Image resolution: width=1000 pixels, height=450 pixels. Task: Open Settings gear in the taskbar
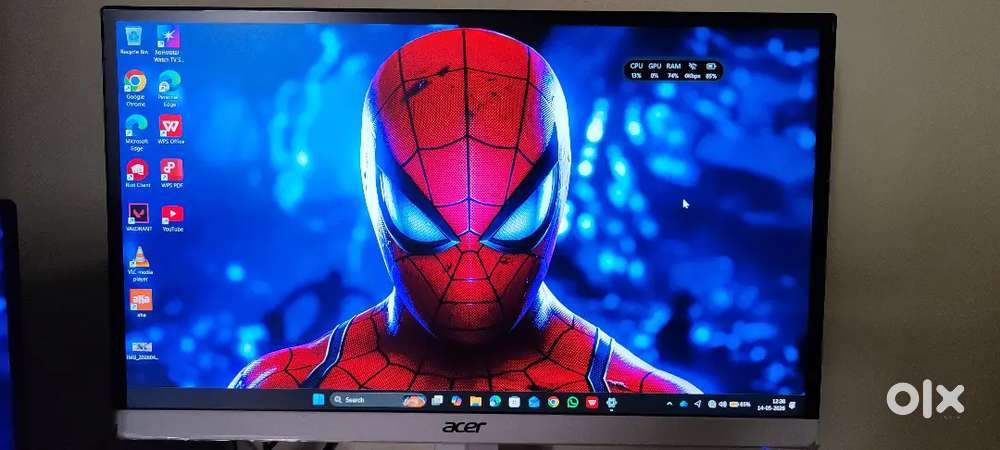[x=612, y=402]
